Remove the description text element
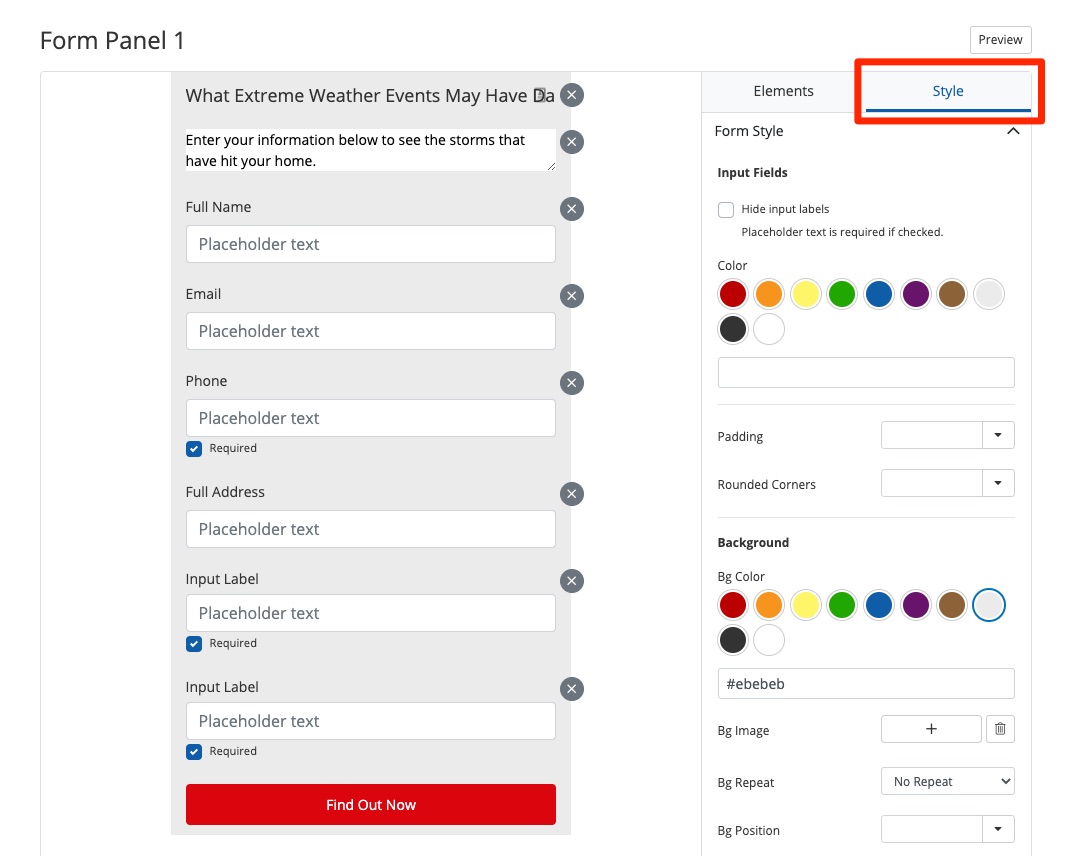1090x856 pixels. point(571,142)
